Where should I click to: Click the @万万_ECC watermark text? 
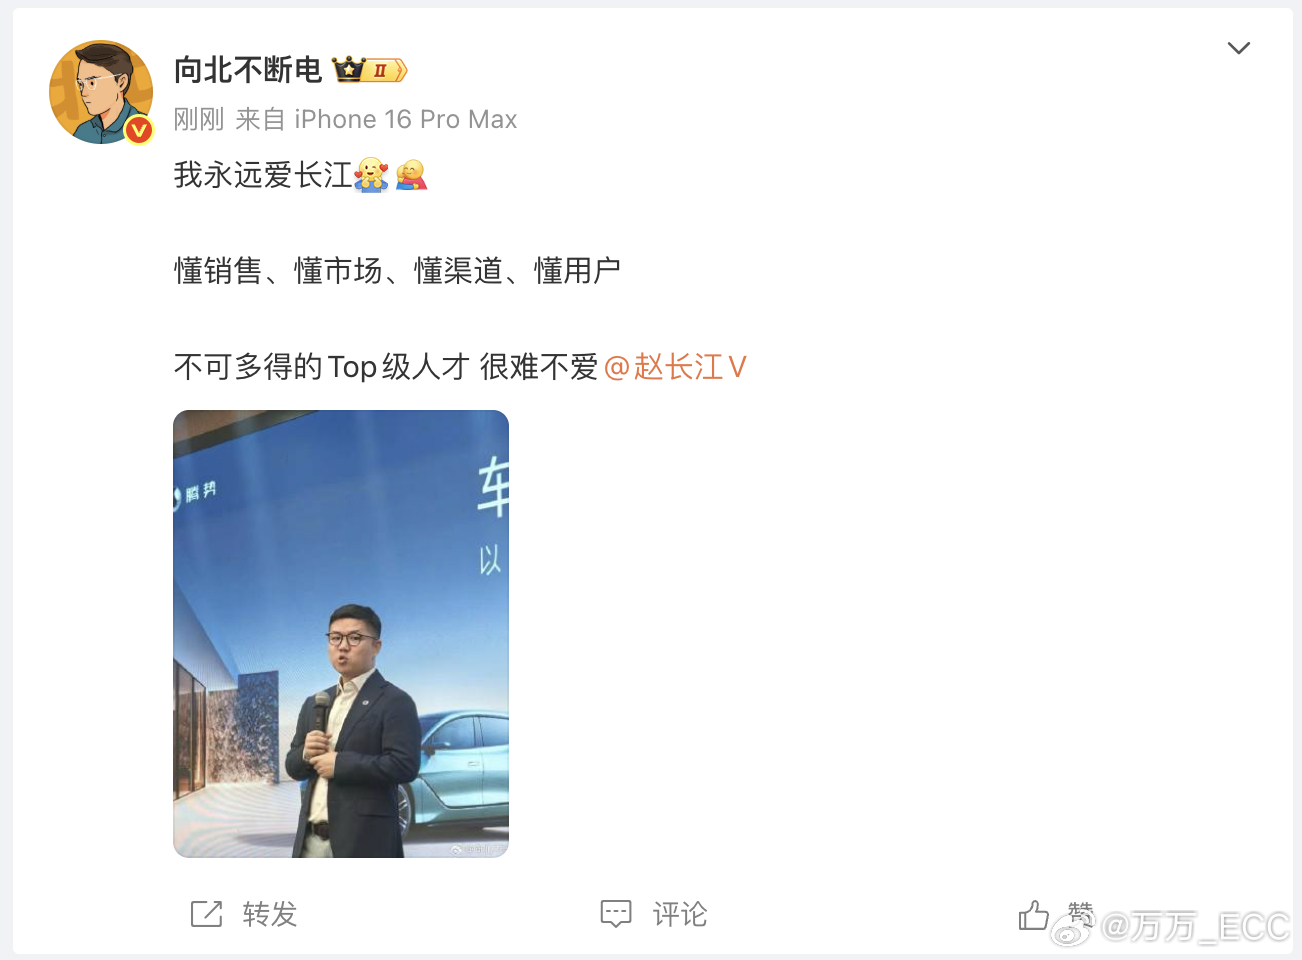1196,928
